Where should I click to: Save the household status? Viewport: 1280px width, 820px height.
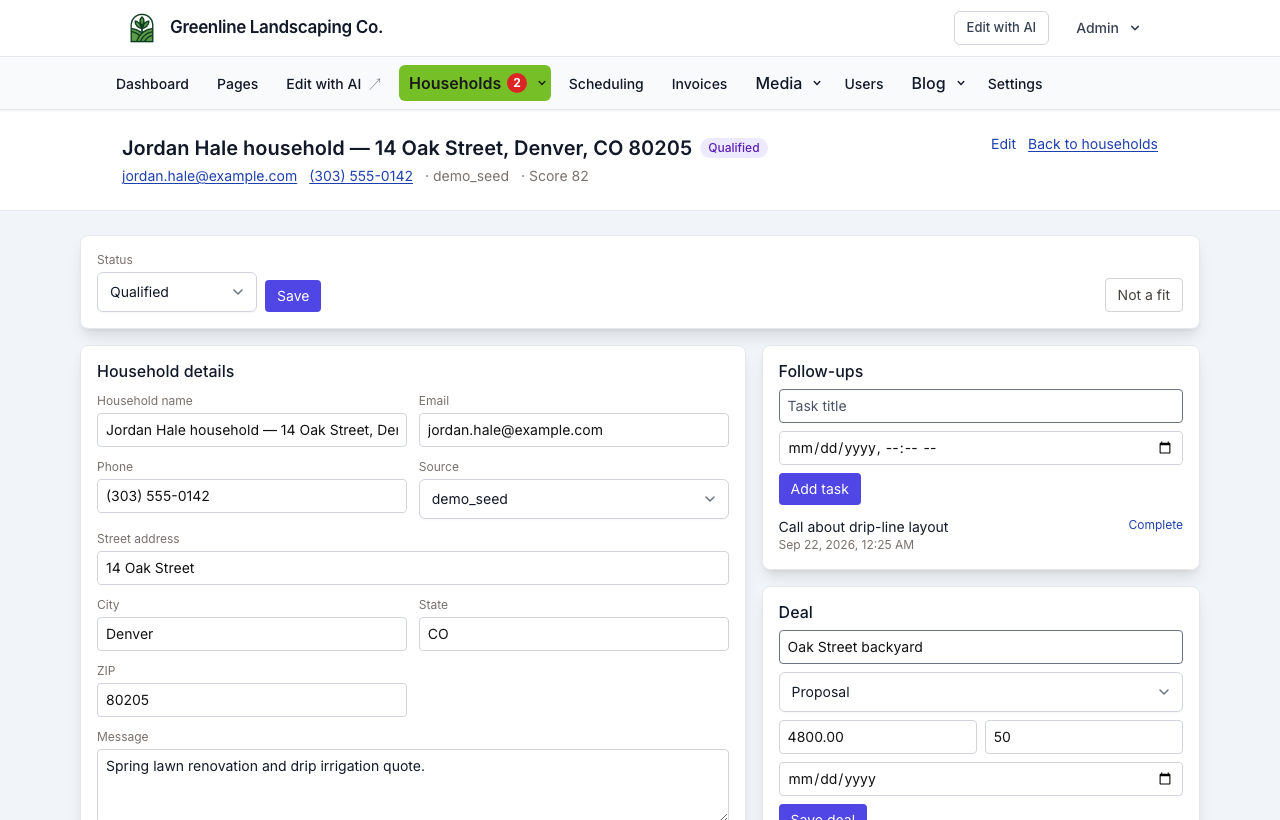pyautogui.click(x=293, y=296)
